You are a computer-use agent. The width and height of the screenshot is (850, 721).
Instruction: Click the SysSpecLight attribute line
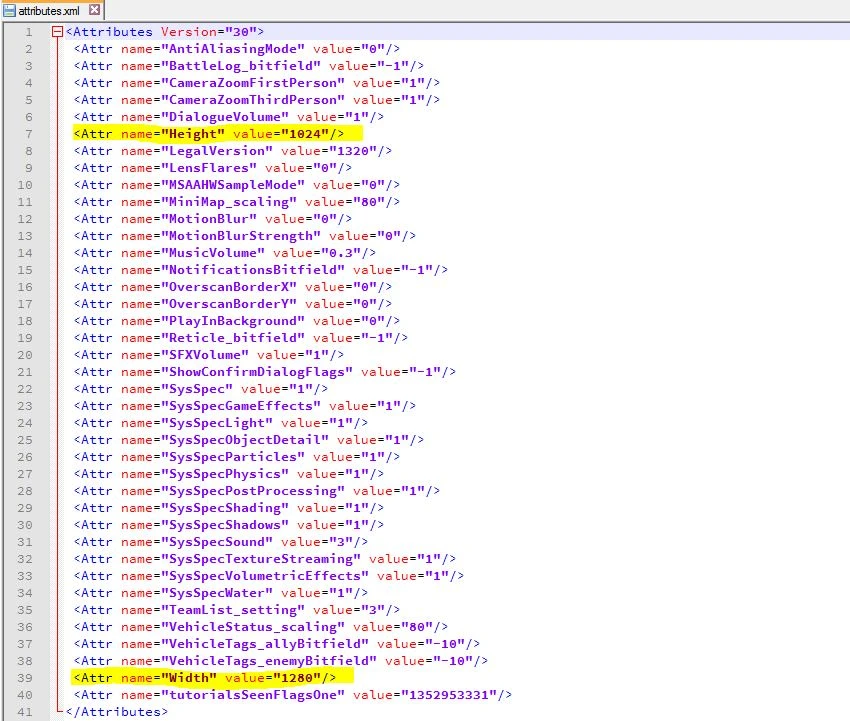[221, 423]
